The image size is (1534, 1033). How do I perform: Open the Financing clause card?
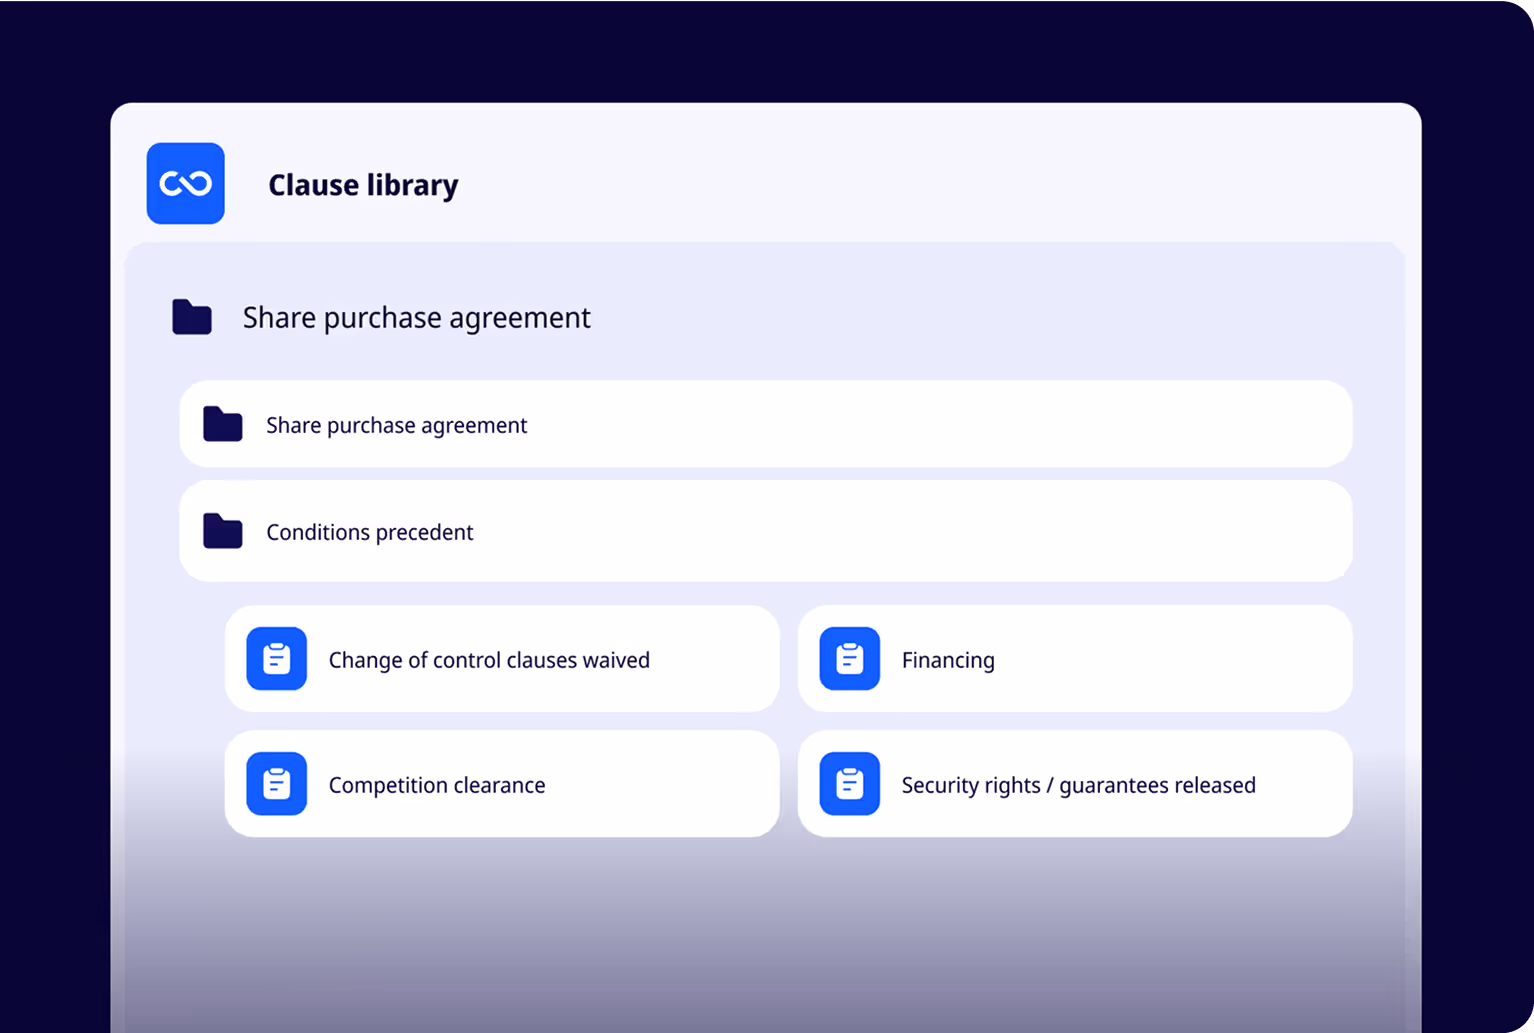point(1075,659)
